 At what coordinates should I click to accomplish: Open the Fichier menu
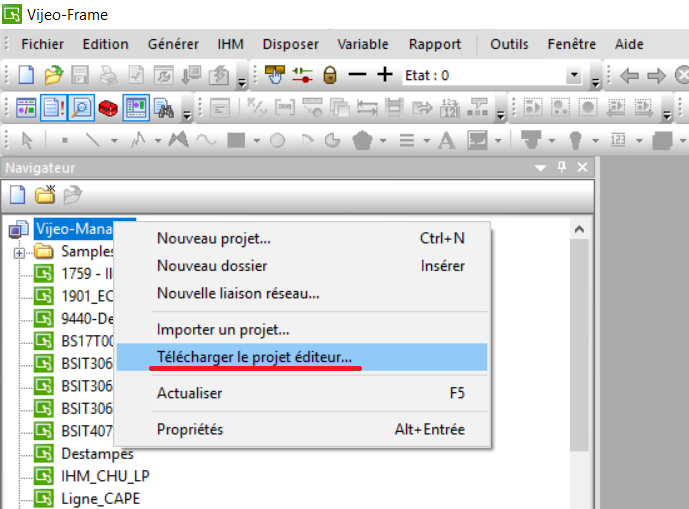point(43,44)
